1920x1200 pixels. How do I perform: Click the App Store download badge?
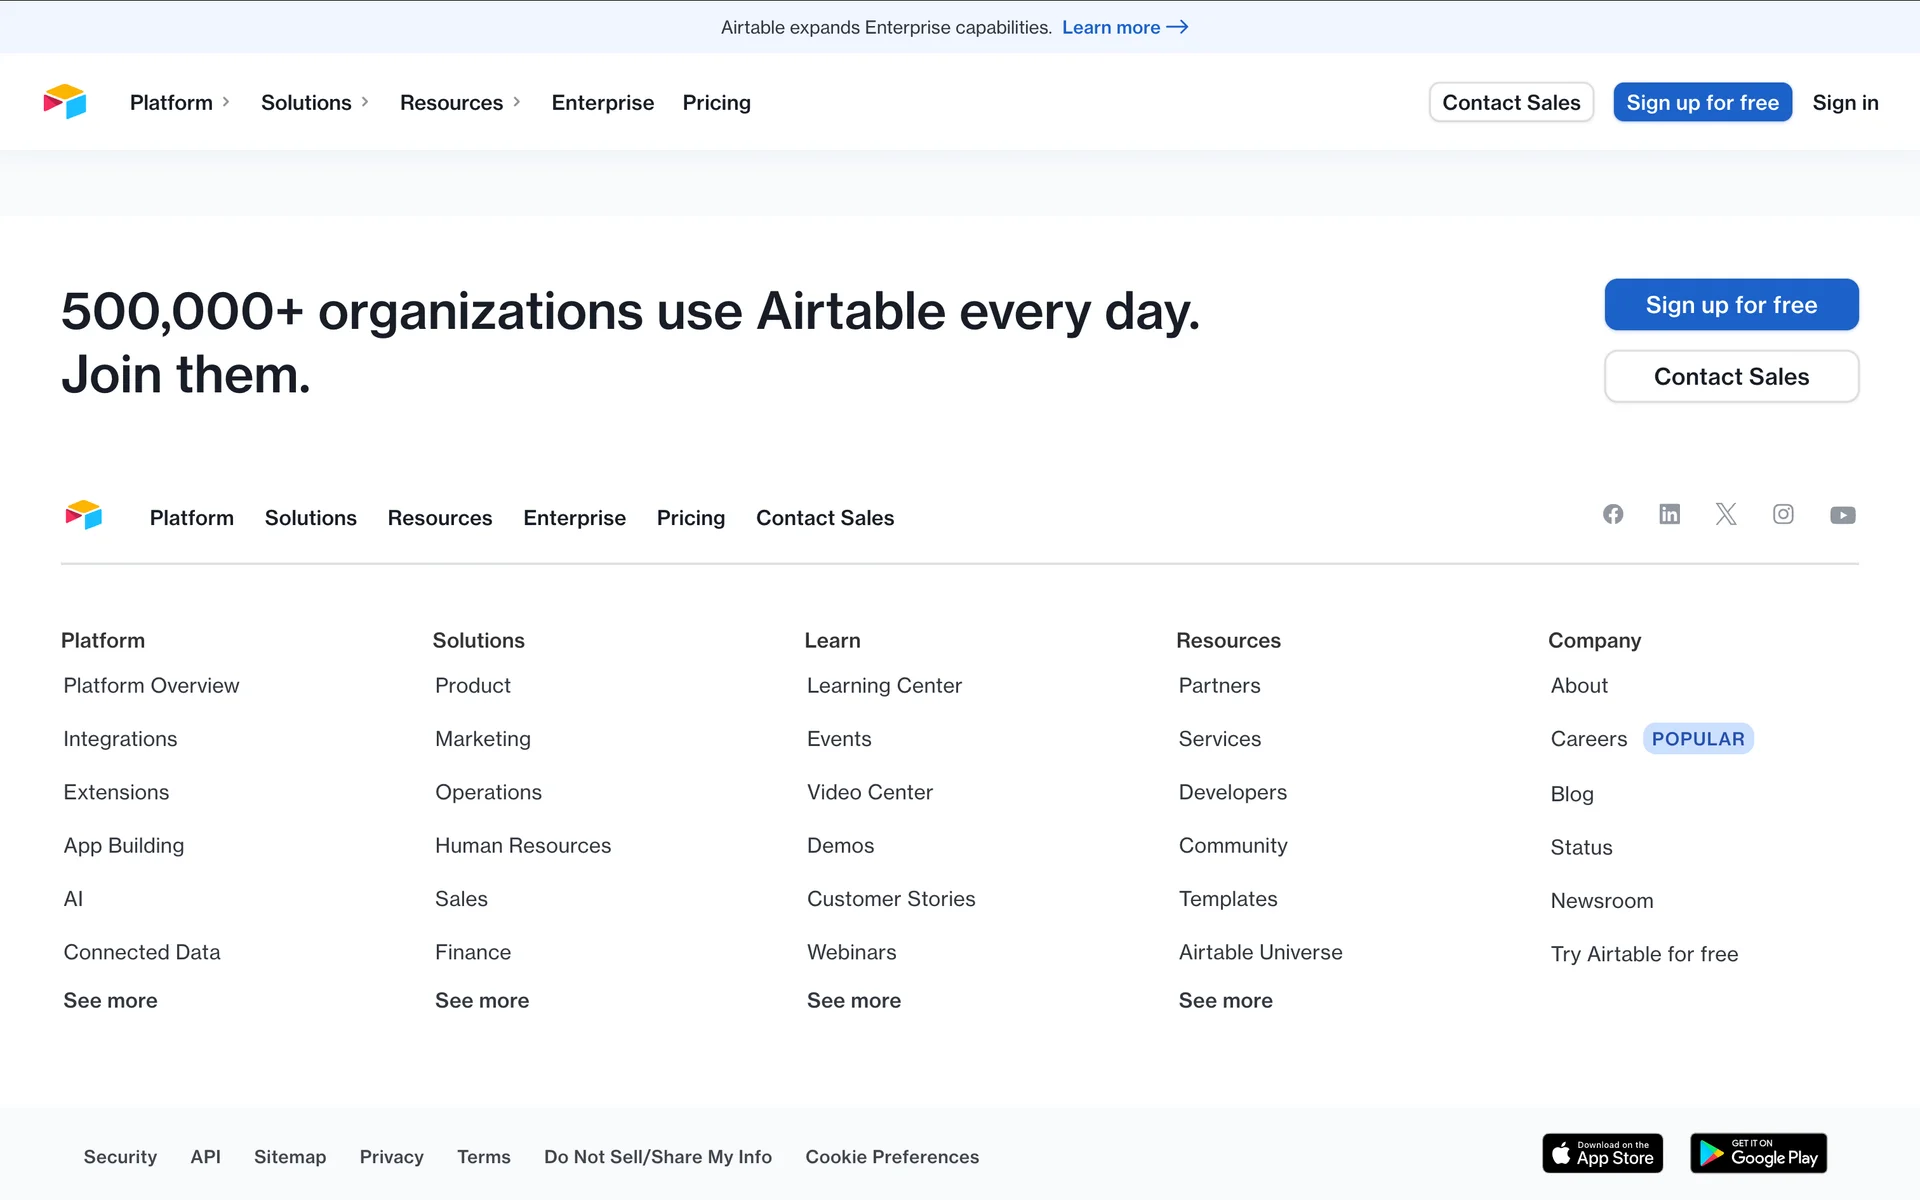1602,1154
